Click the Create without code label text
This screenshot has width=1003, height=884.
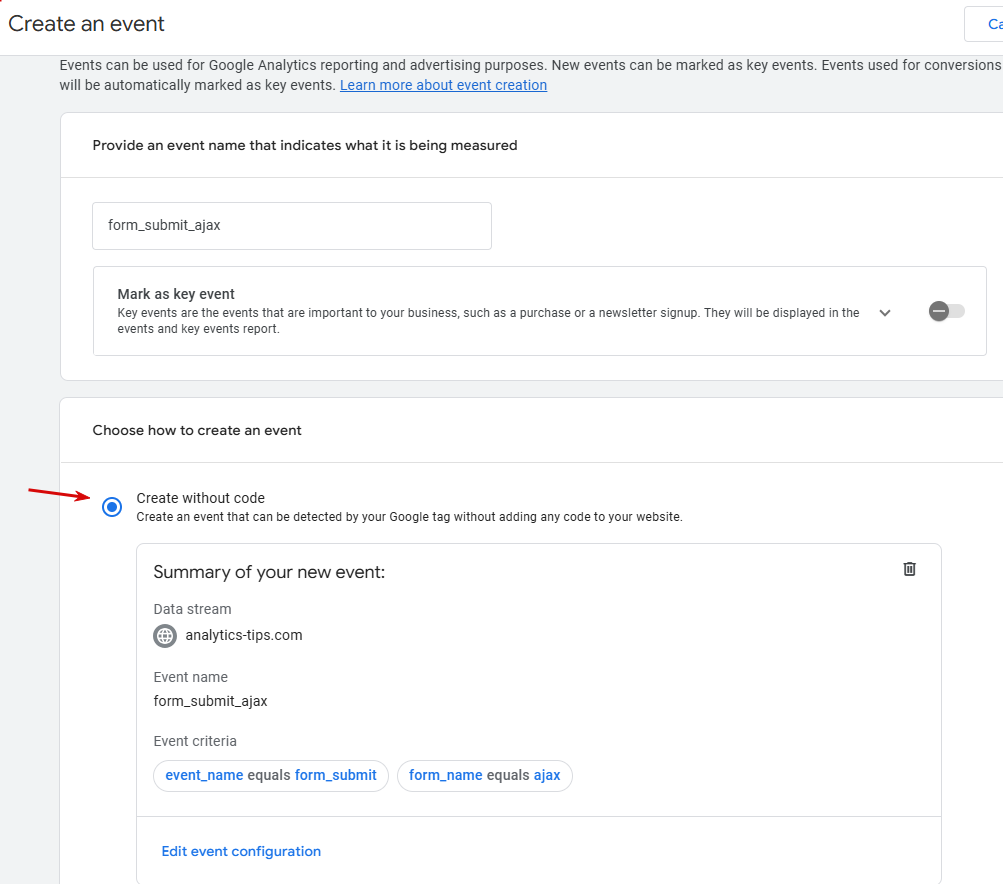(x=201, y=498)
